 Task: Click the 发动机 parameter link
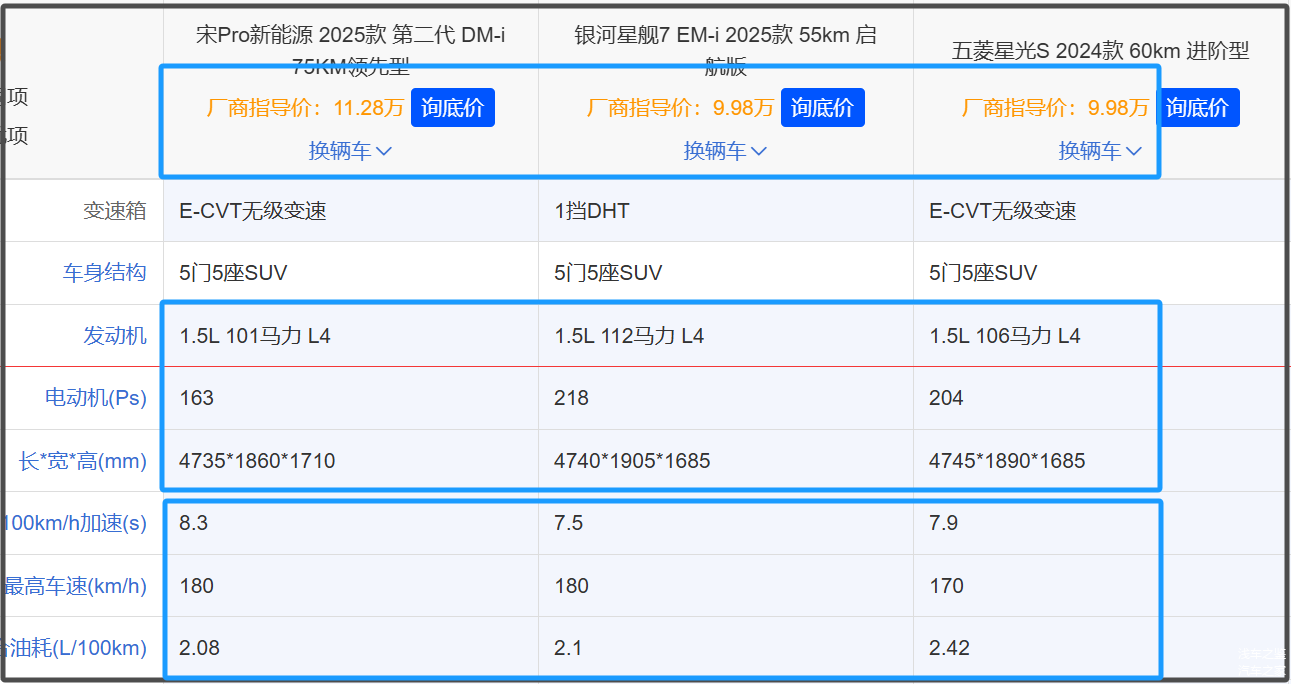point(114,336)
